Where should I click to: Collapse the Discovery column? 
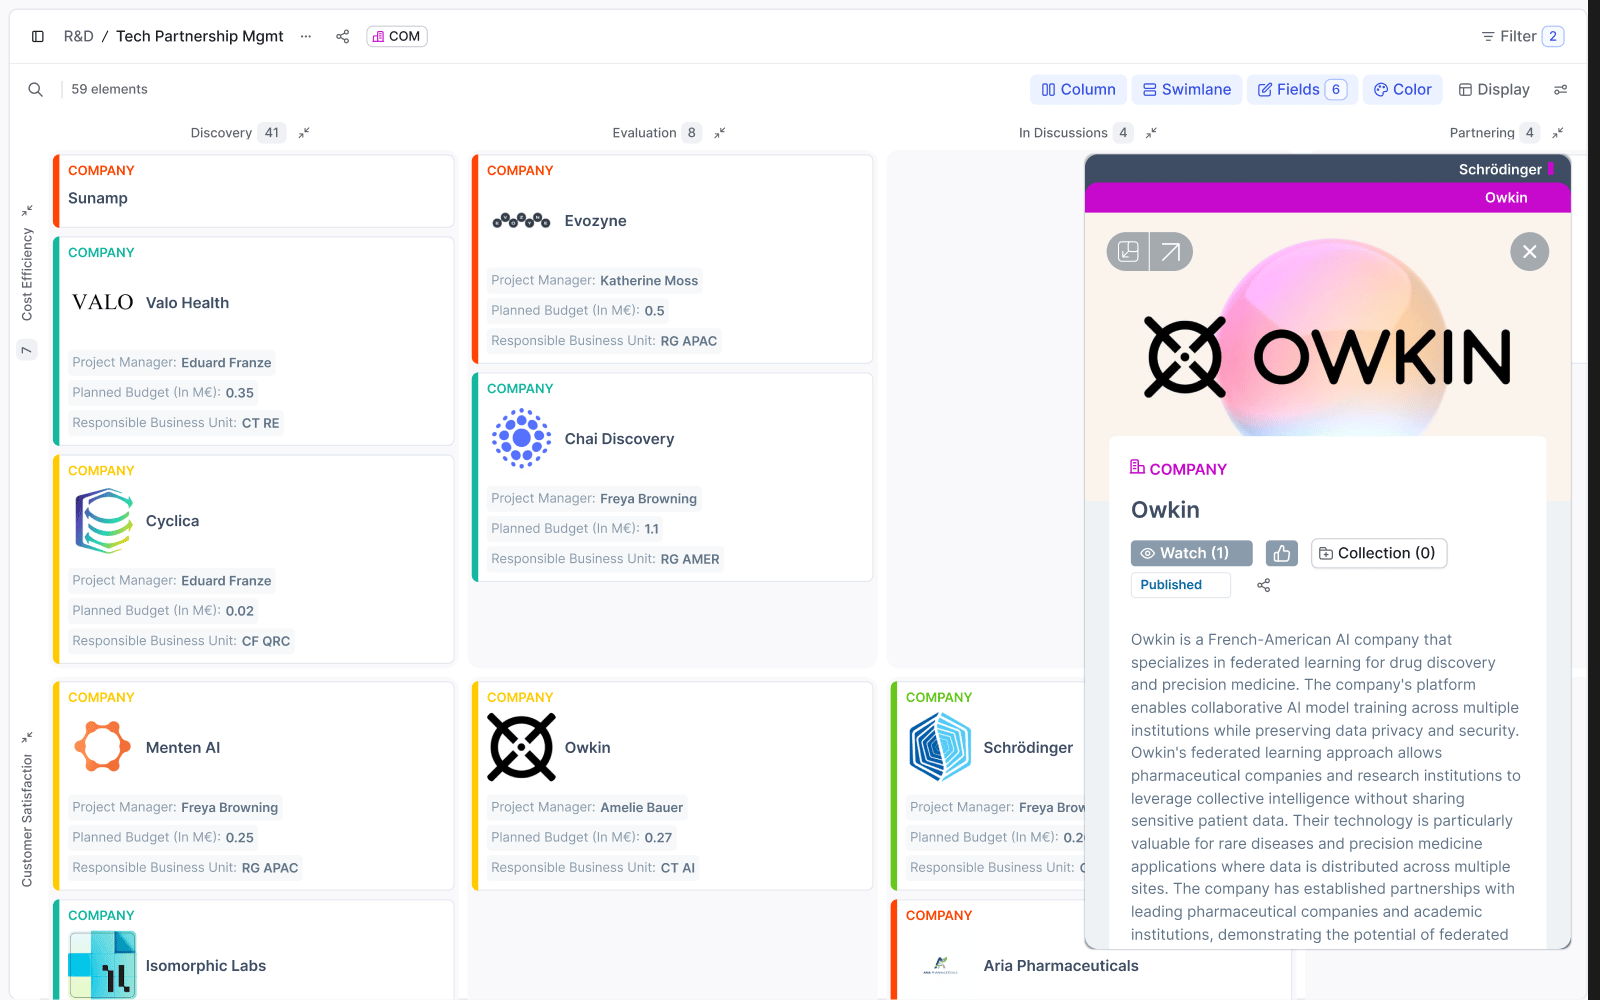304,132
